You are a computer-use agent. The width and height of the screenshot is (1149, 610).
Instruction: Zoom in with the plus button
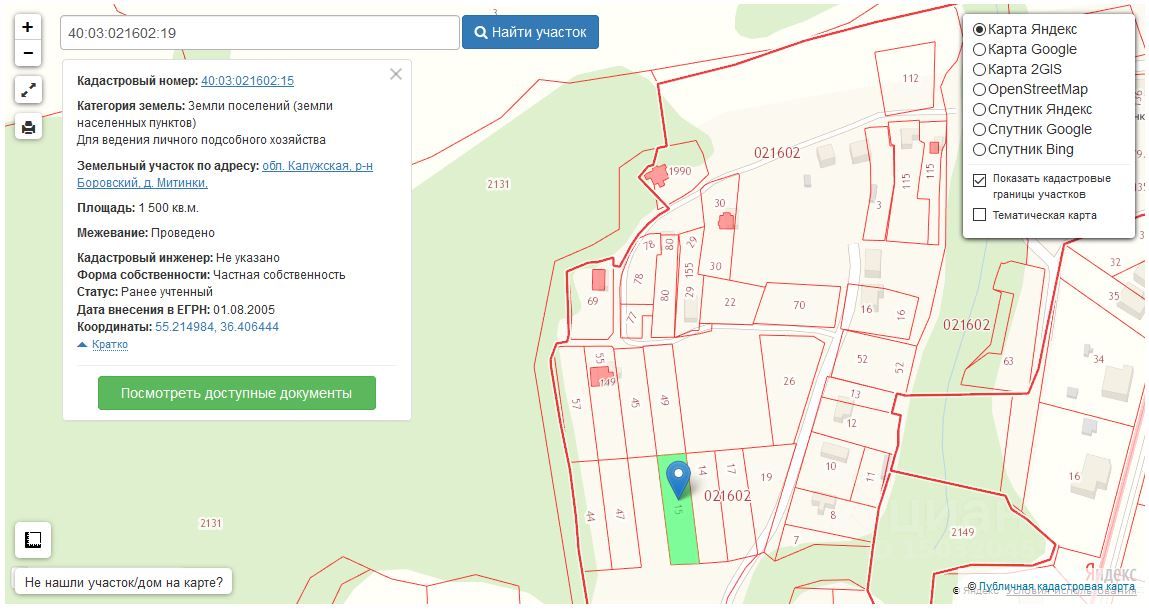(x=28, y=27)
